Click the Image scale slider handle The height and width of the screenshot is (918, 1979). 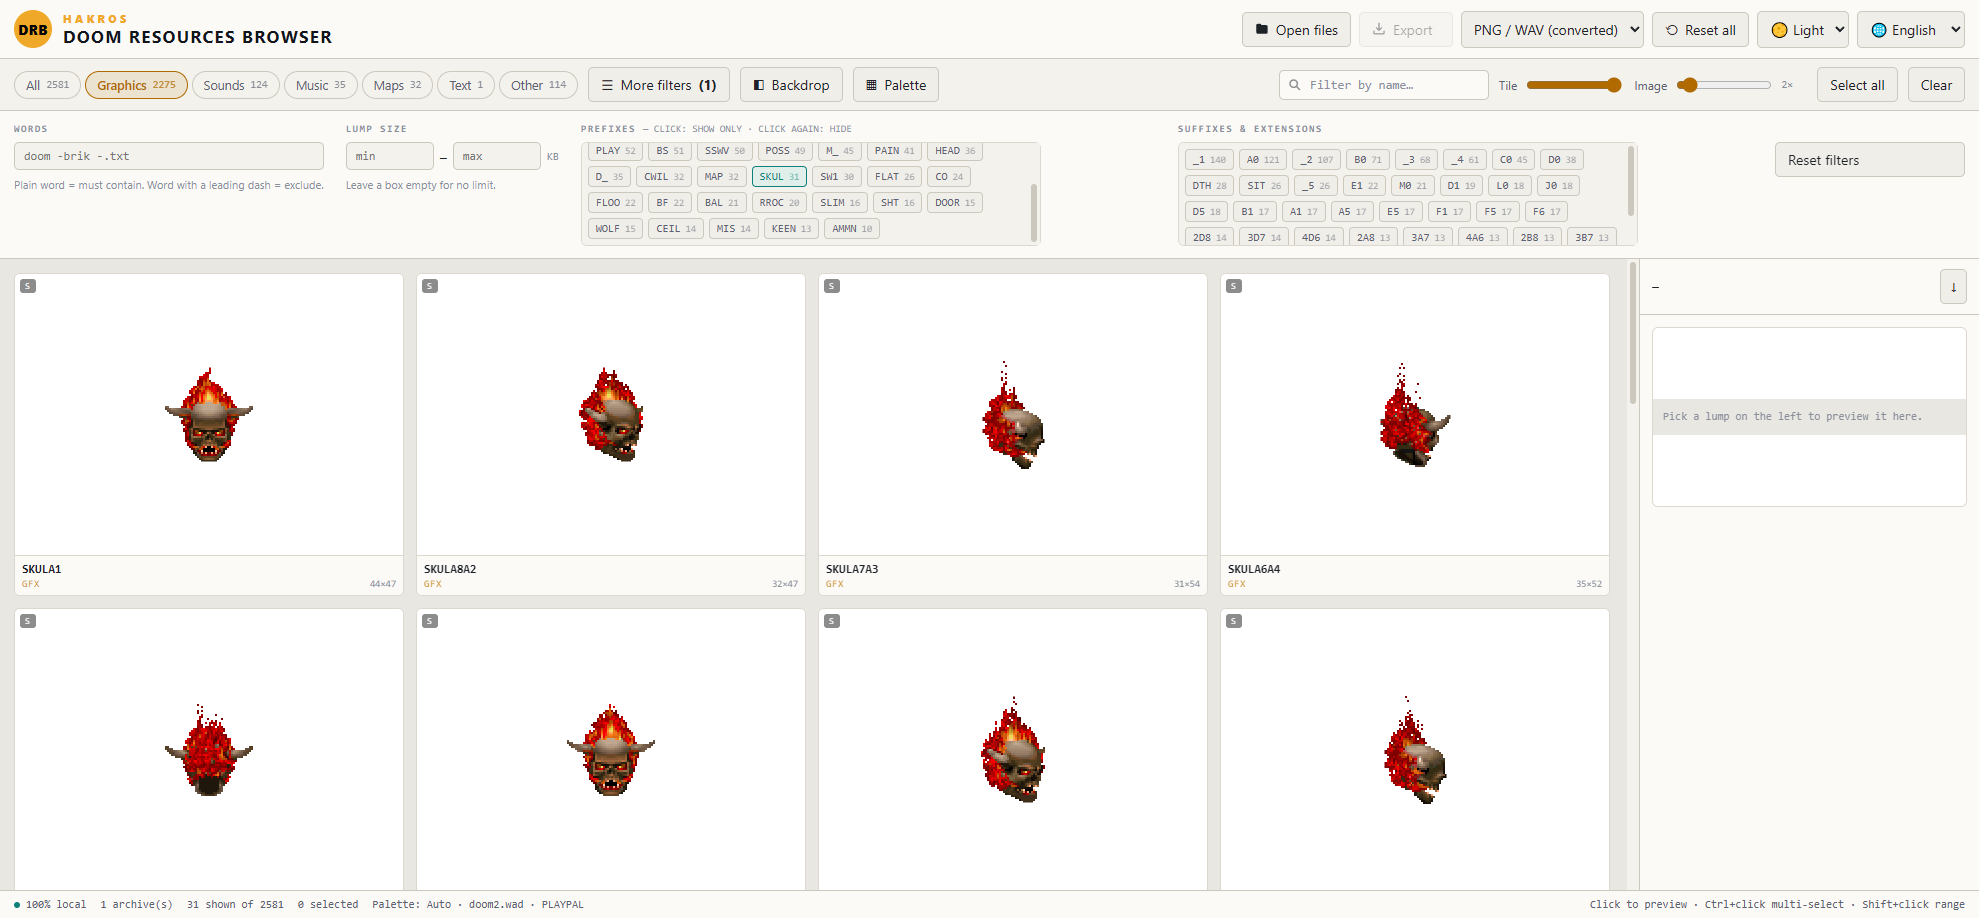point(1689,85)
